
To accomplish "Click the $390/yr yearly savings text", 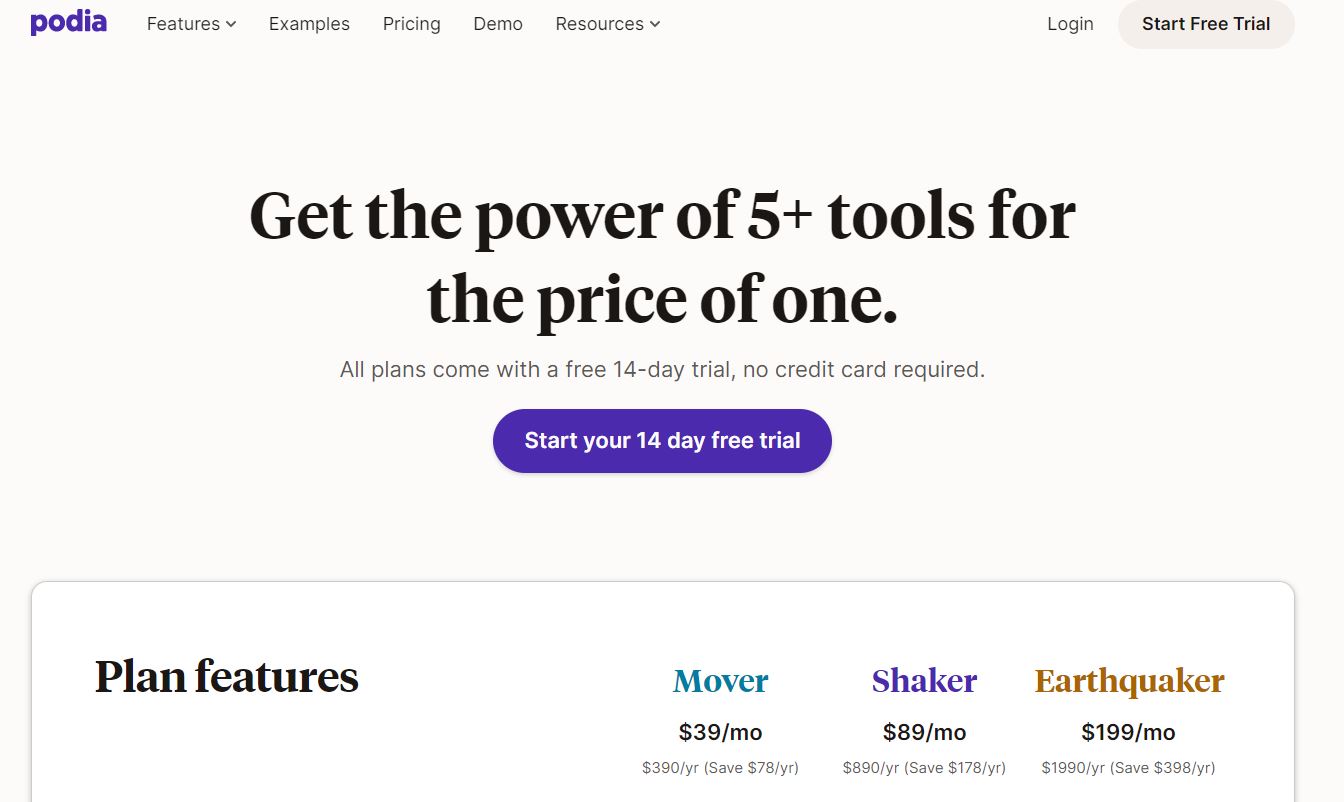I will 720,768.
